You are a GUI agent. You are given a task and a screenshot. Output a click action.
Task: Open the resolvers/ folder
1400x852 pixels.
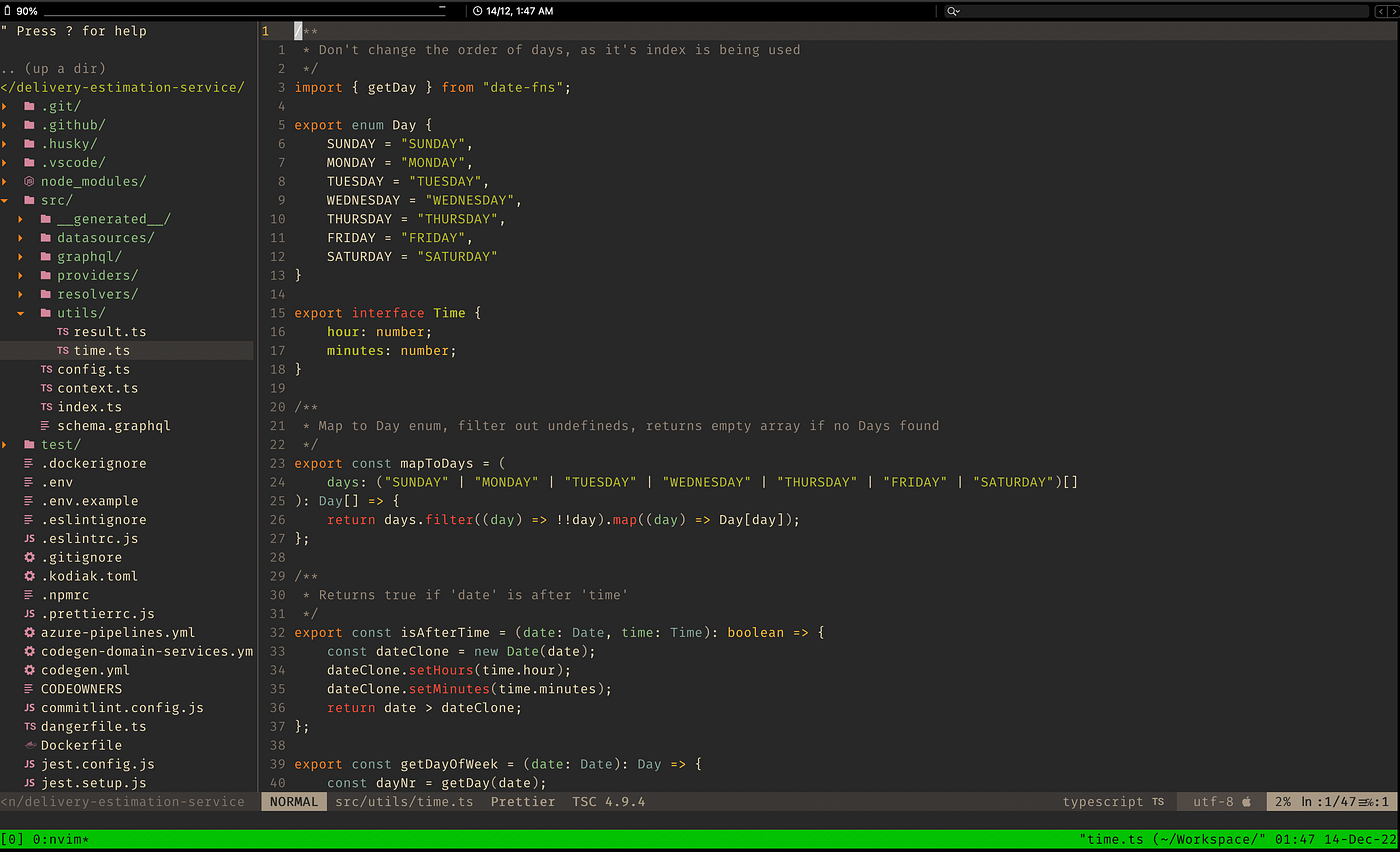click(x=98, y=294)
